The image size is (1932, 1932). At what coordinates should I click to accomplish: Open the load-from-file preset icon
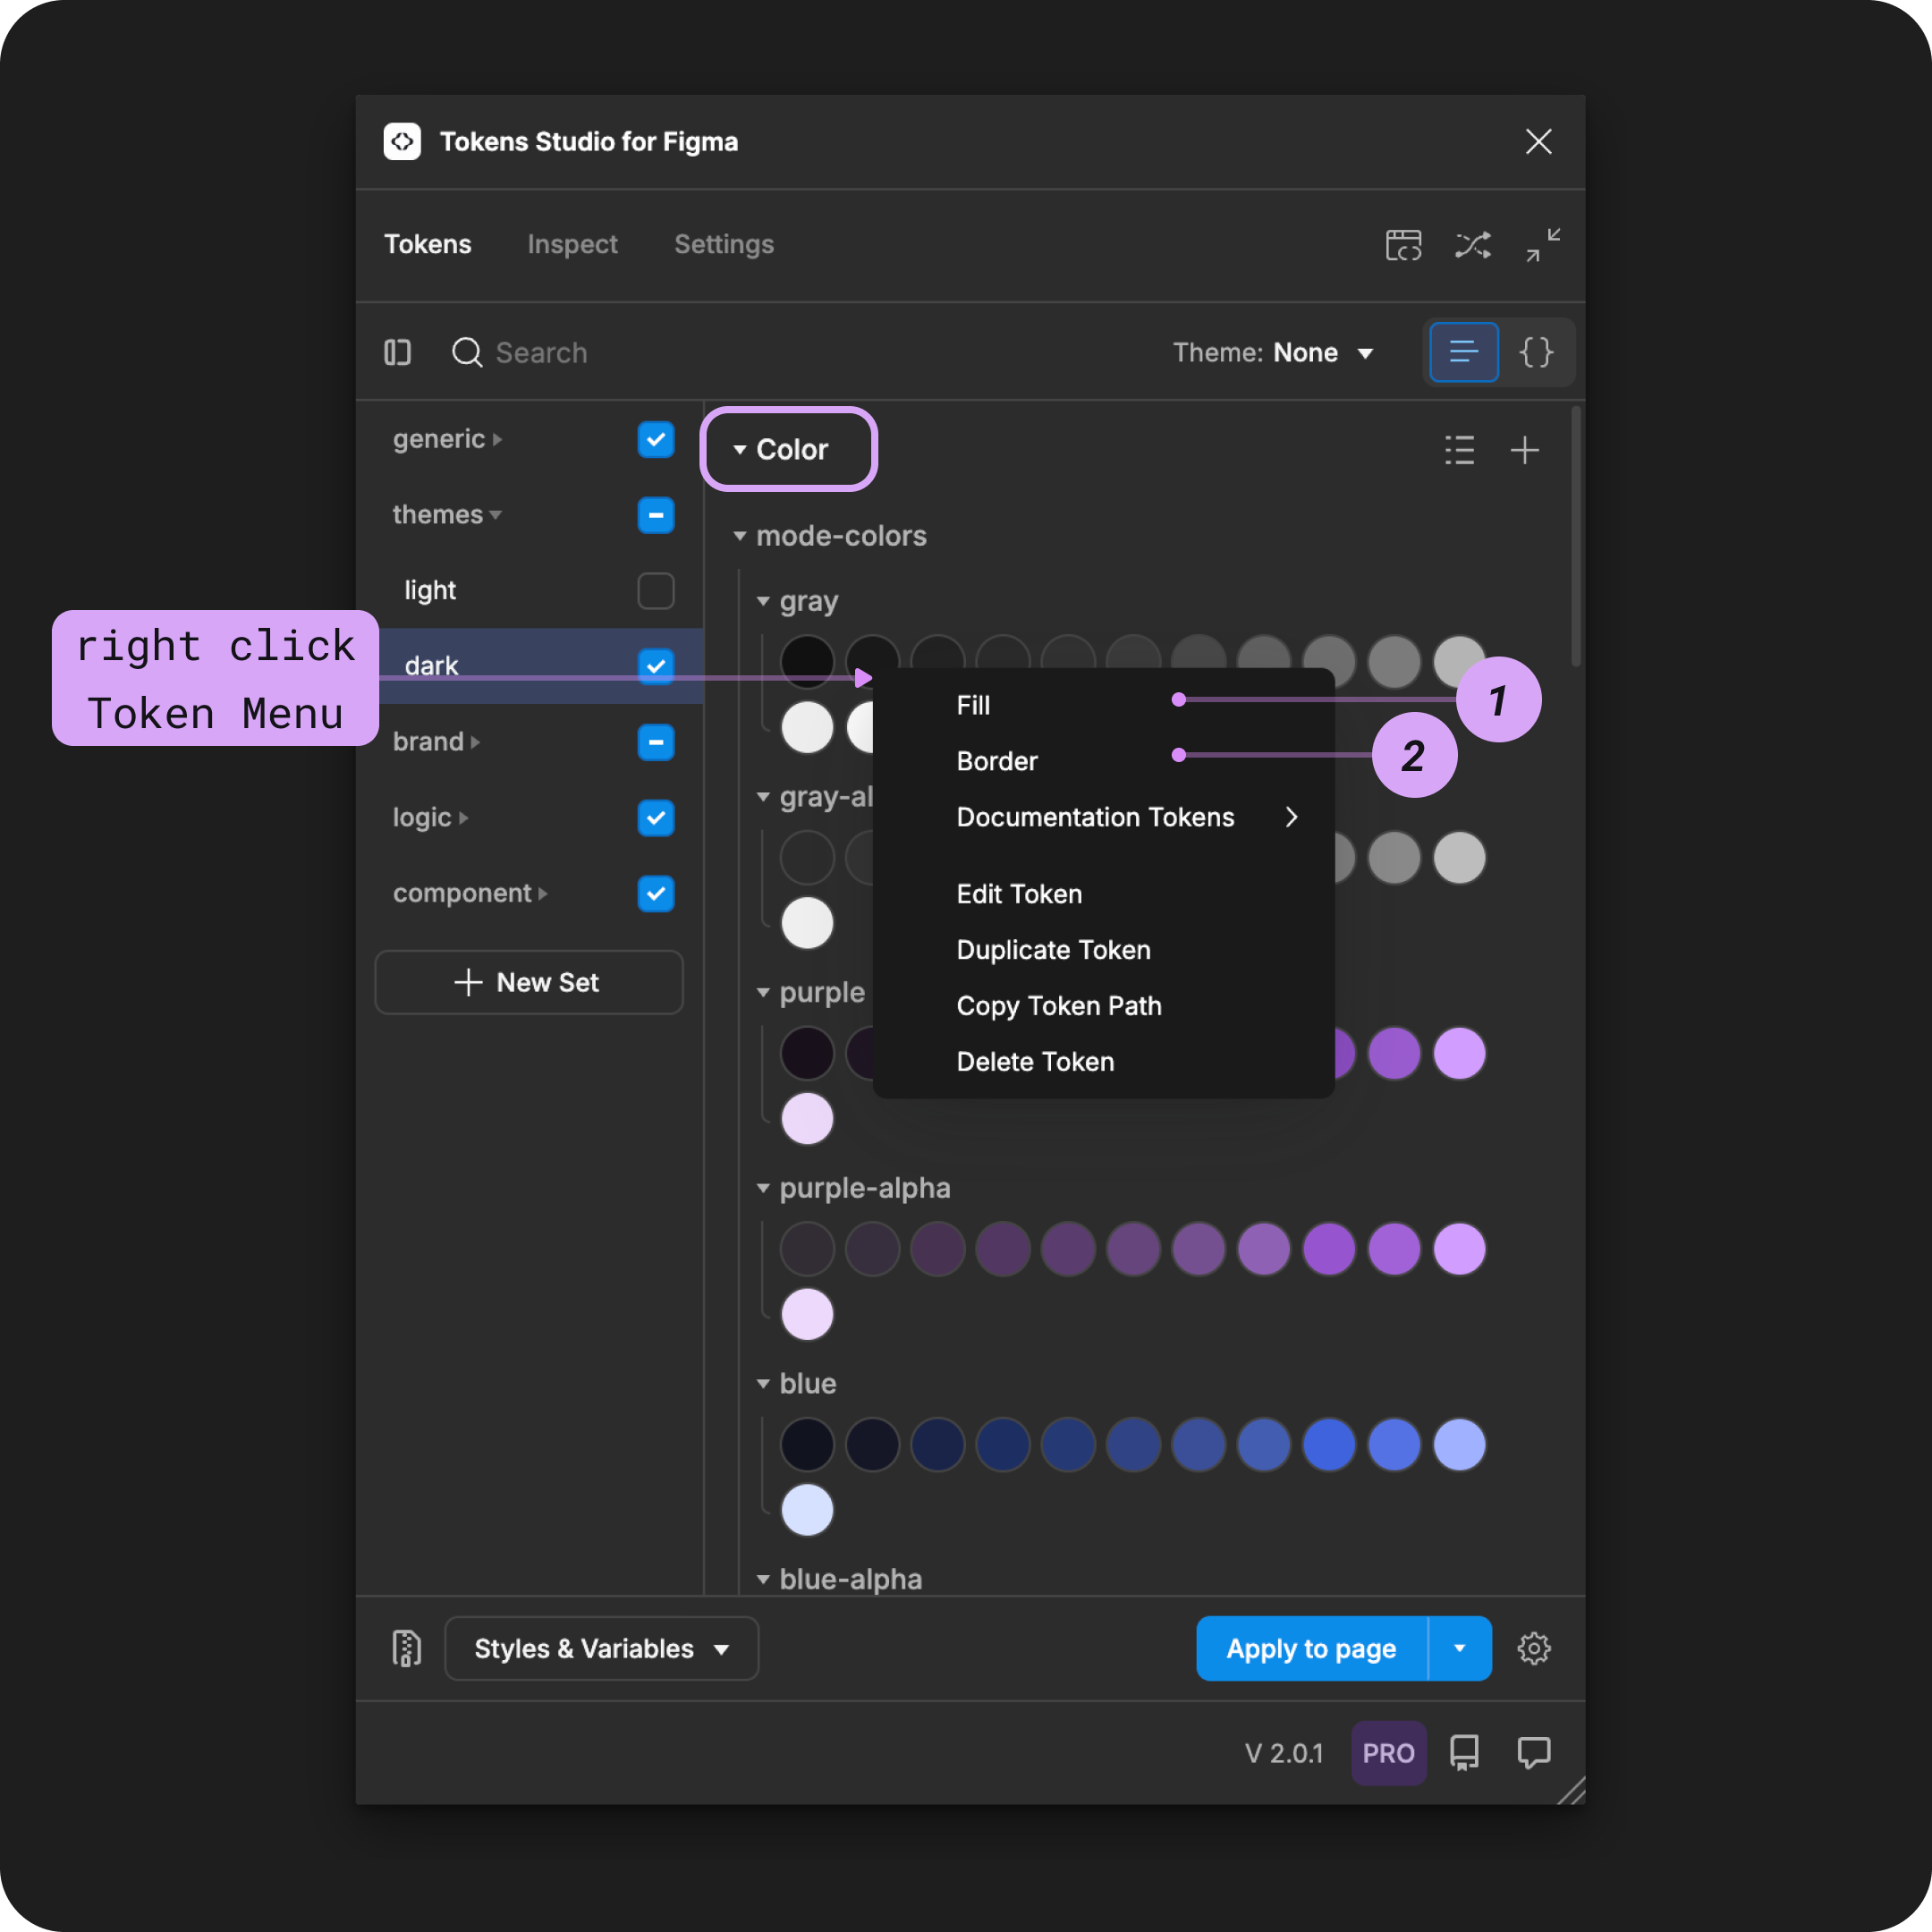[x=406, y=1648]
